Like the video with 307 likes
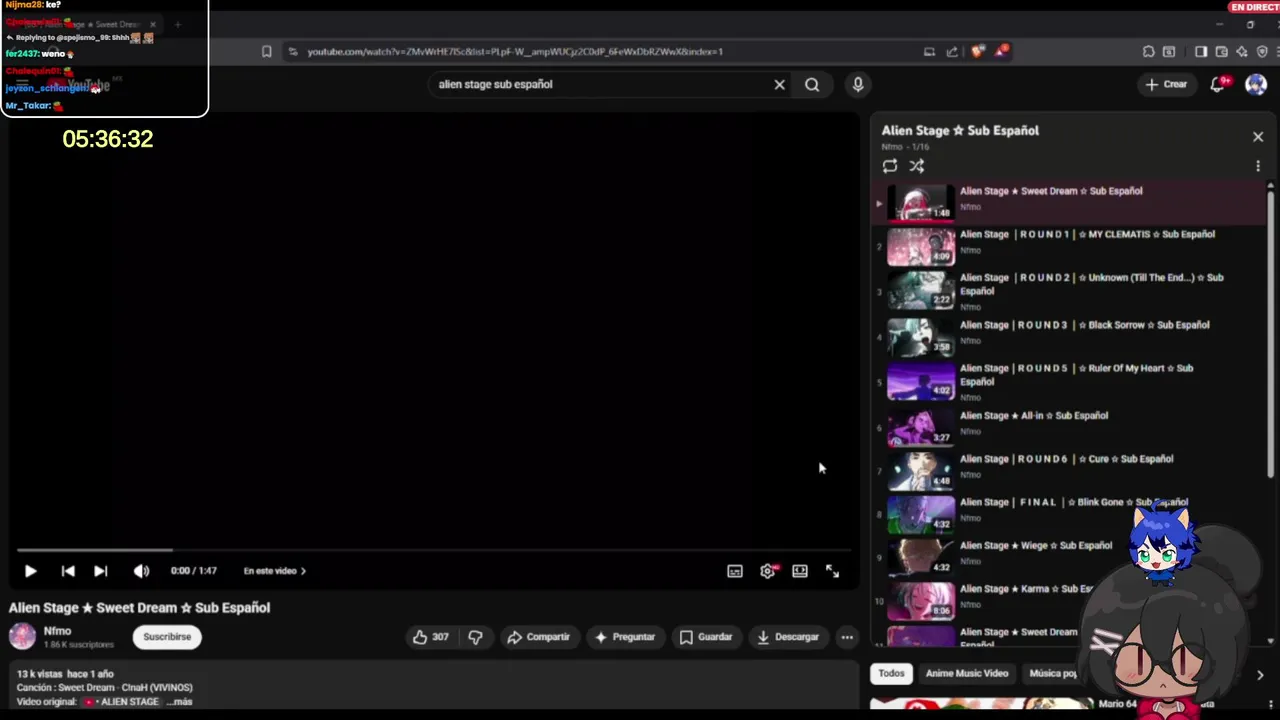 coord(430,637)
